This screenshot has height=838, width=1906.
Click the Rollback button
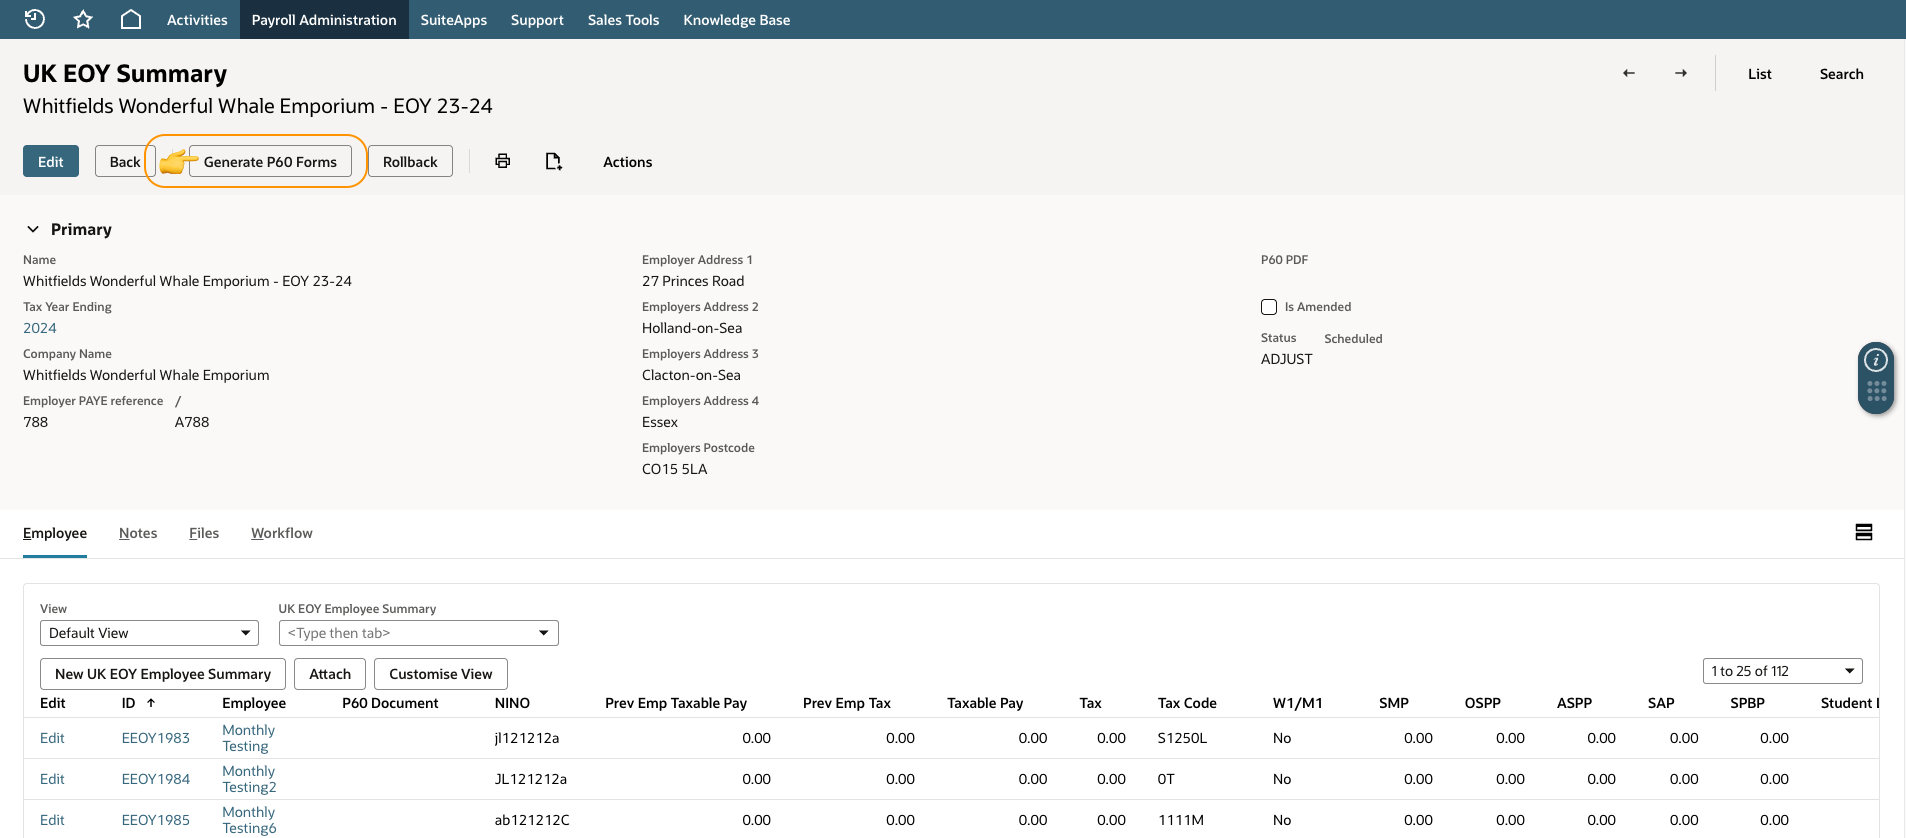[410, 161]
